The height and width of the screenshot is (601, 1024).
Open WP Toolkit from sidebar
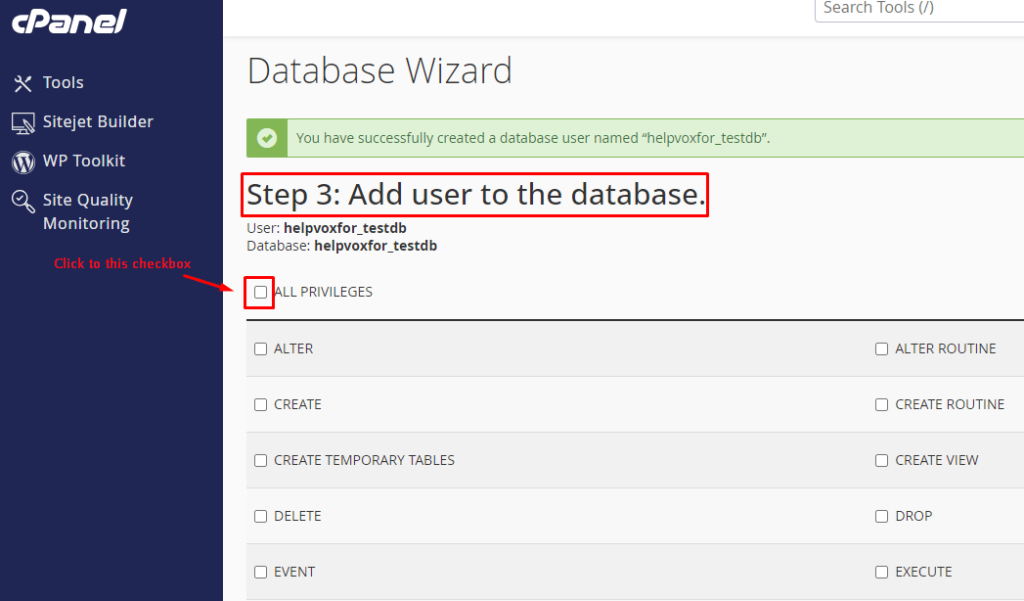point(84,161)
